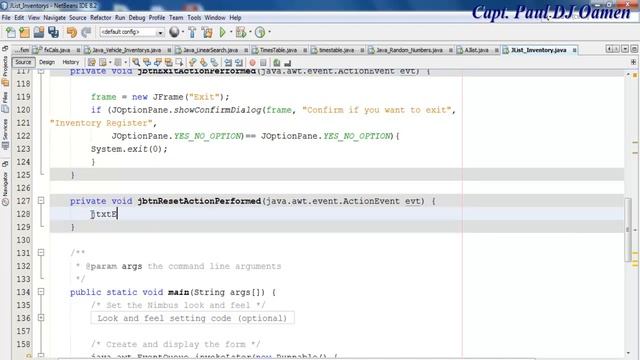This screenshot has width=640, height=360.
Task: Collapse jbtnResetActionPerformed fold at line 127
Action: tap(41, 200)
